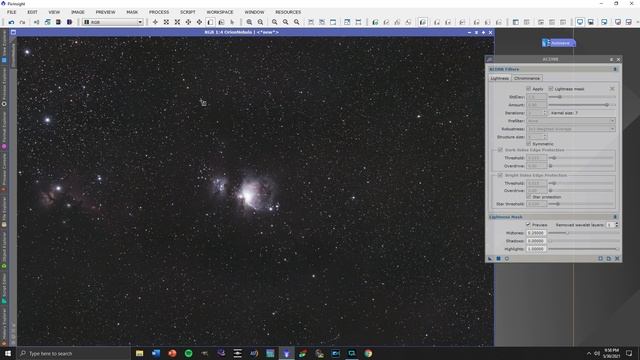This screenshot has height=360, width=640.
Task: Open the Prefilter dropdown
Action: [571, 121]
